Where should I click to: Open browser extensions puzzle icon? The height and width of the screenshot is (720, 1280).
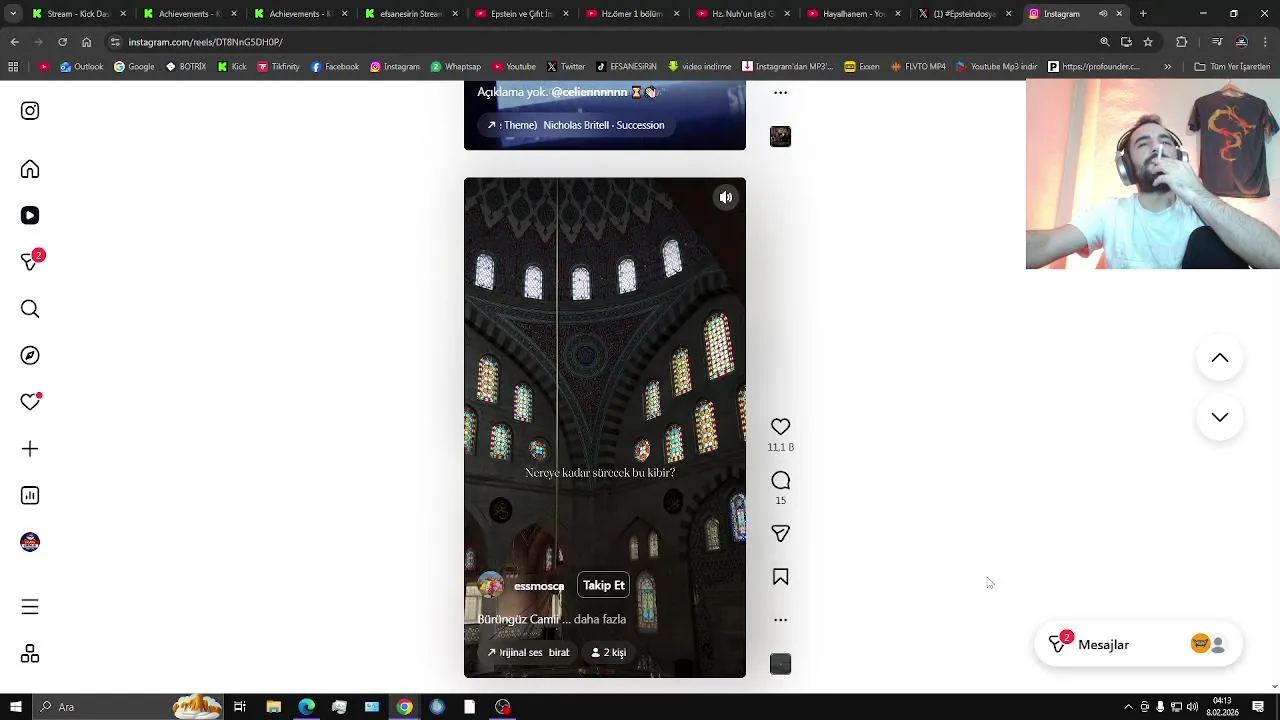point(1182,42)
